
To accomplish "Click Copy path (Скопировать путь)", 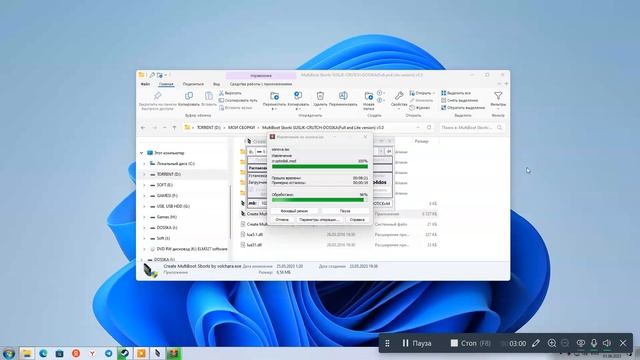I will coord(238,100).
